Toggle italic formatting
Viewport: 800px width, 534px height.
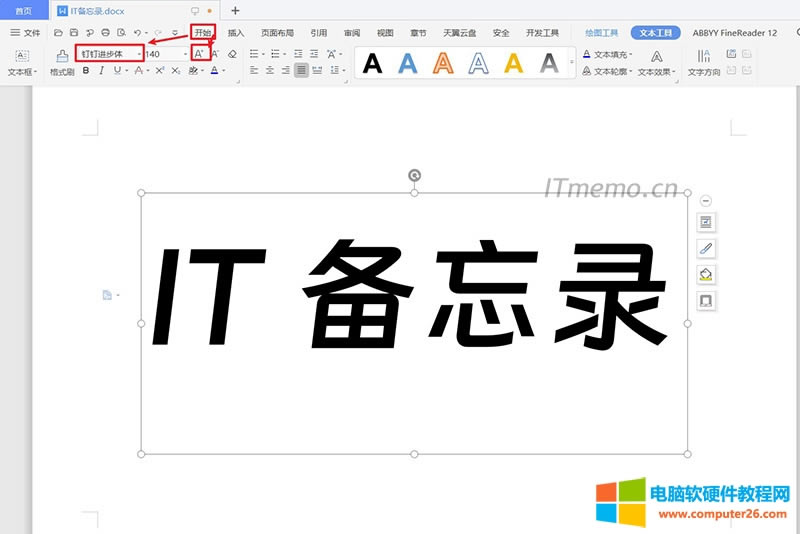pyautogui.click(x=101, y=71)
